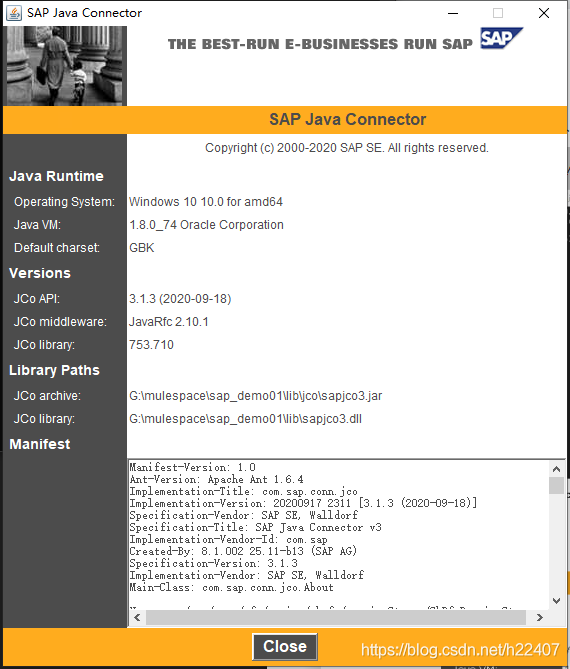Screen dimensions: 570x669
Task: Click the manifest horizontal scrollbar thumb
Action: [336, 617]
